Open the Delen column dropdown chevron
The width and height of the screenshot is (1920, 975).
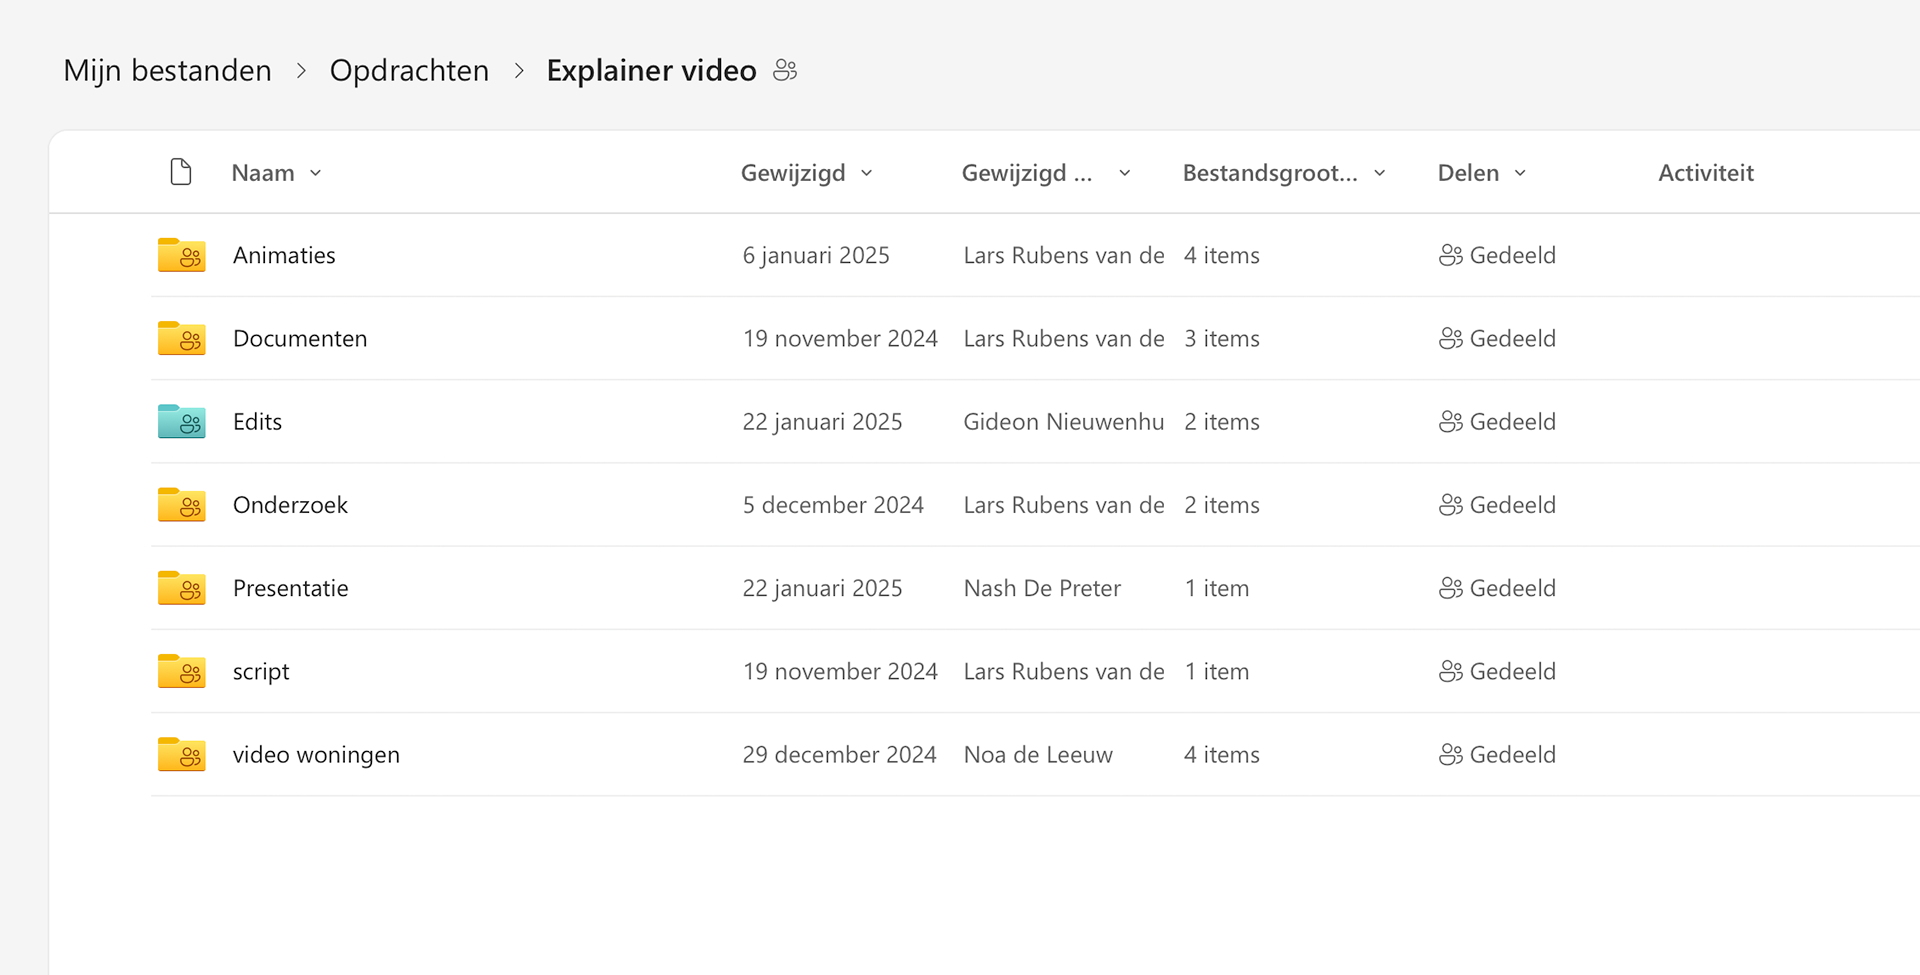point(1520,173)
